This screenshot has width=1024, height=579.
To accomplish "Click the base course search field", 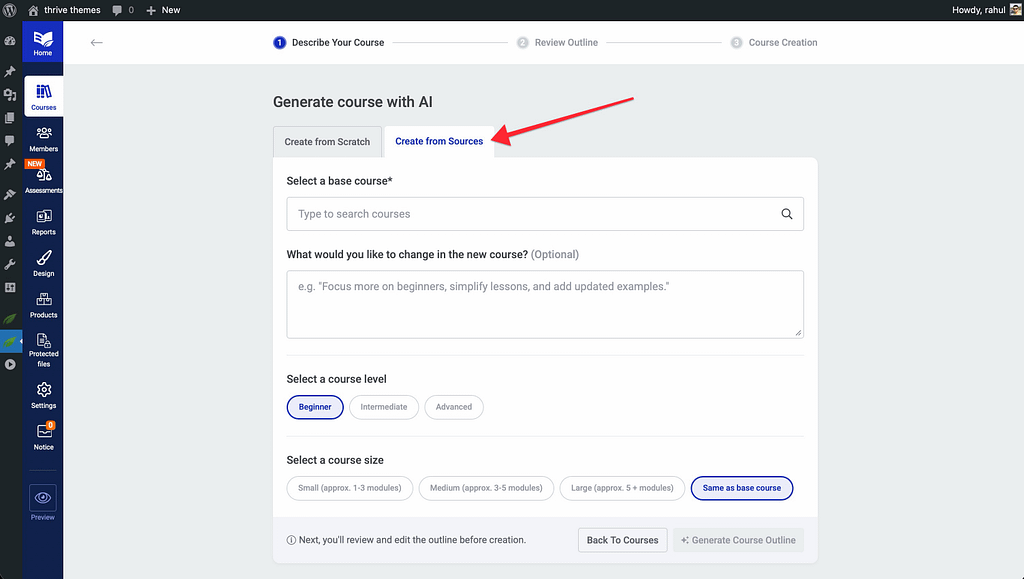I will (x=535, y=214).
